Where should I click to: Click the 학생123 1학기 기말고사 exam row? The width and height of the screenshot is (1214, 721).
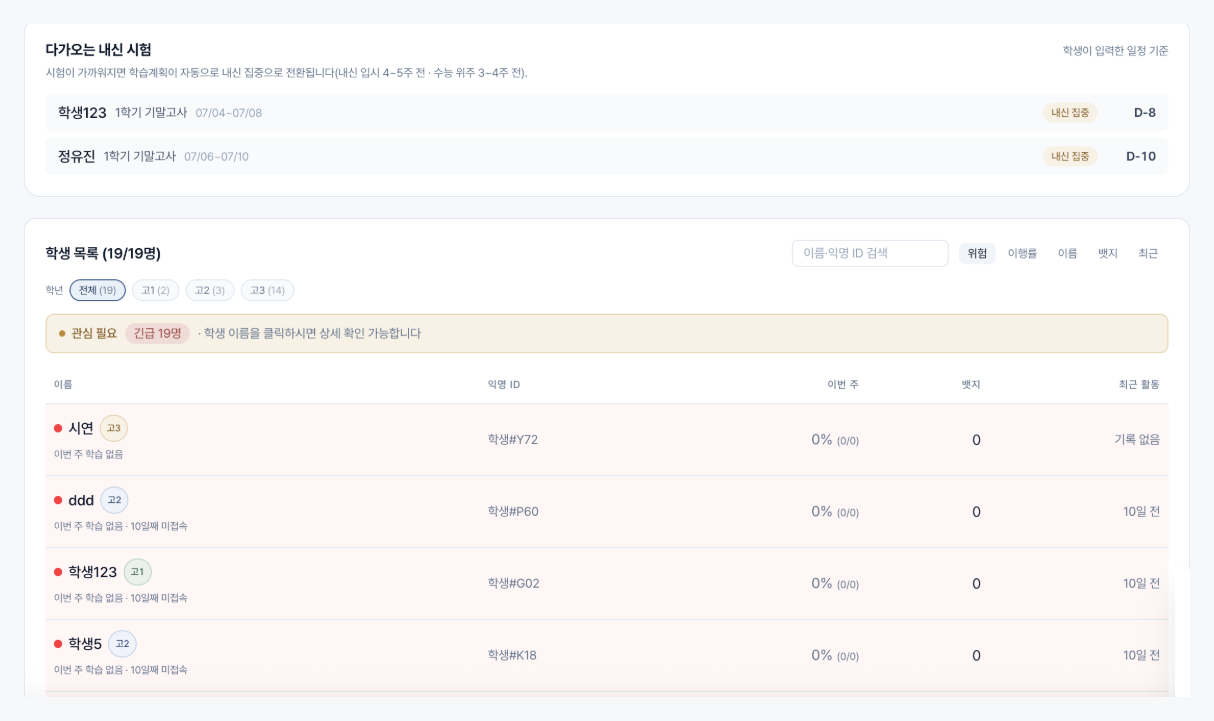pos(606,113)
